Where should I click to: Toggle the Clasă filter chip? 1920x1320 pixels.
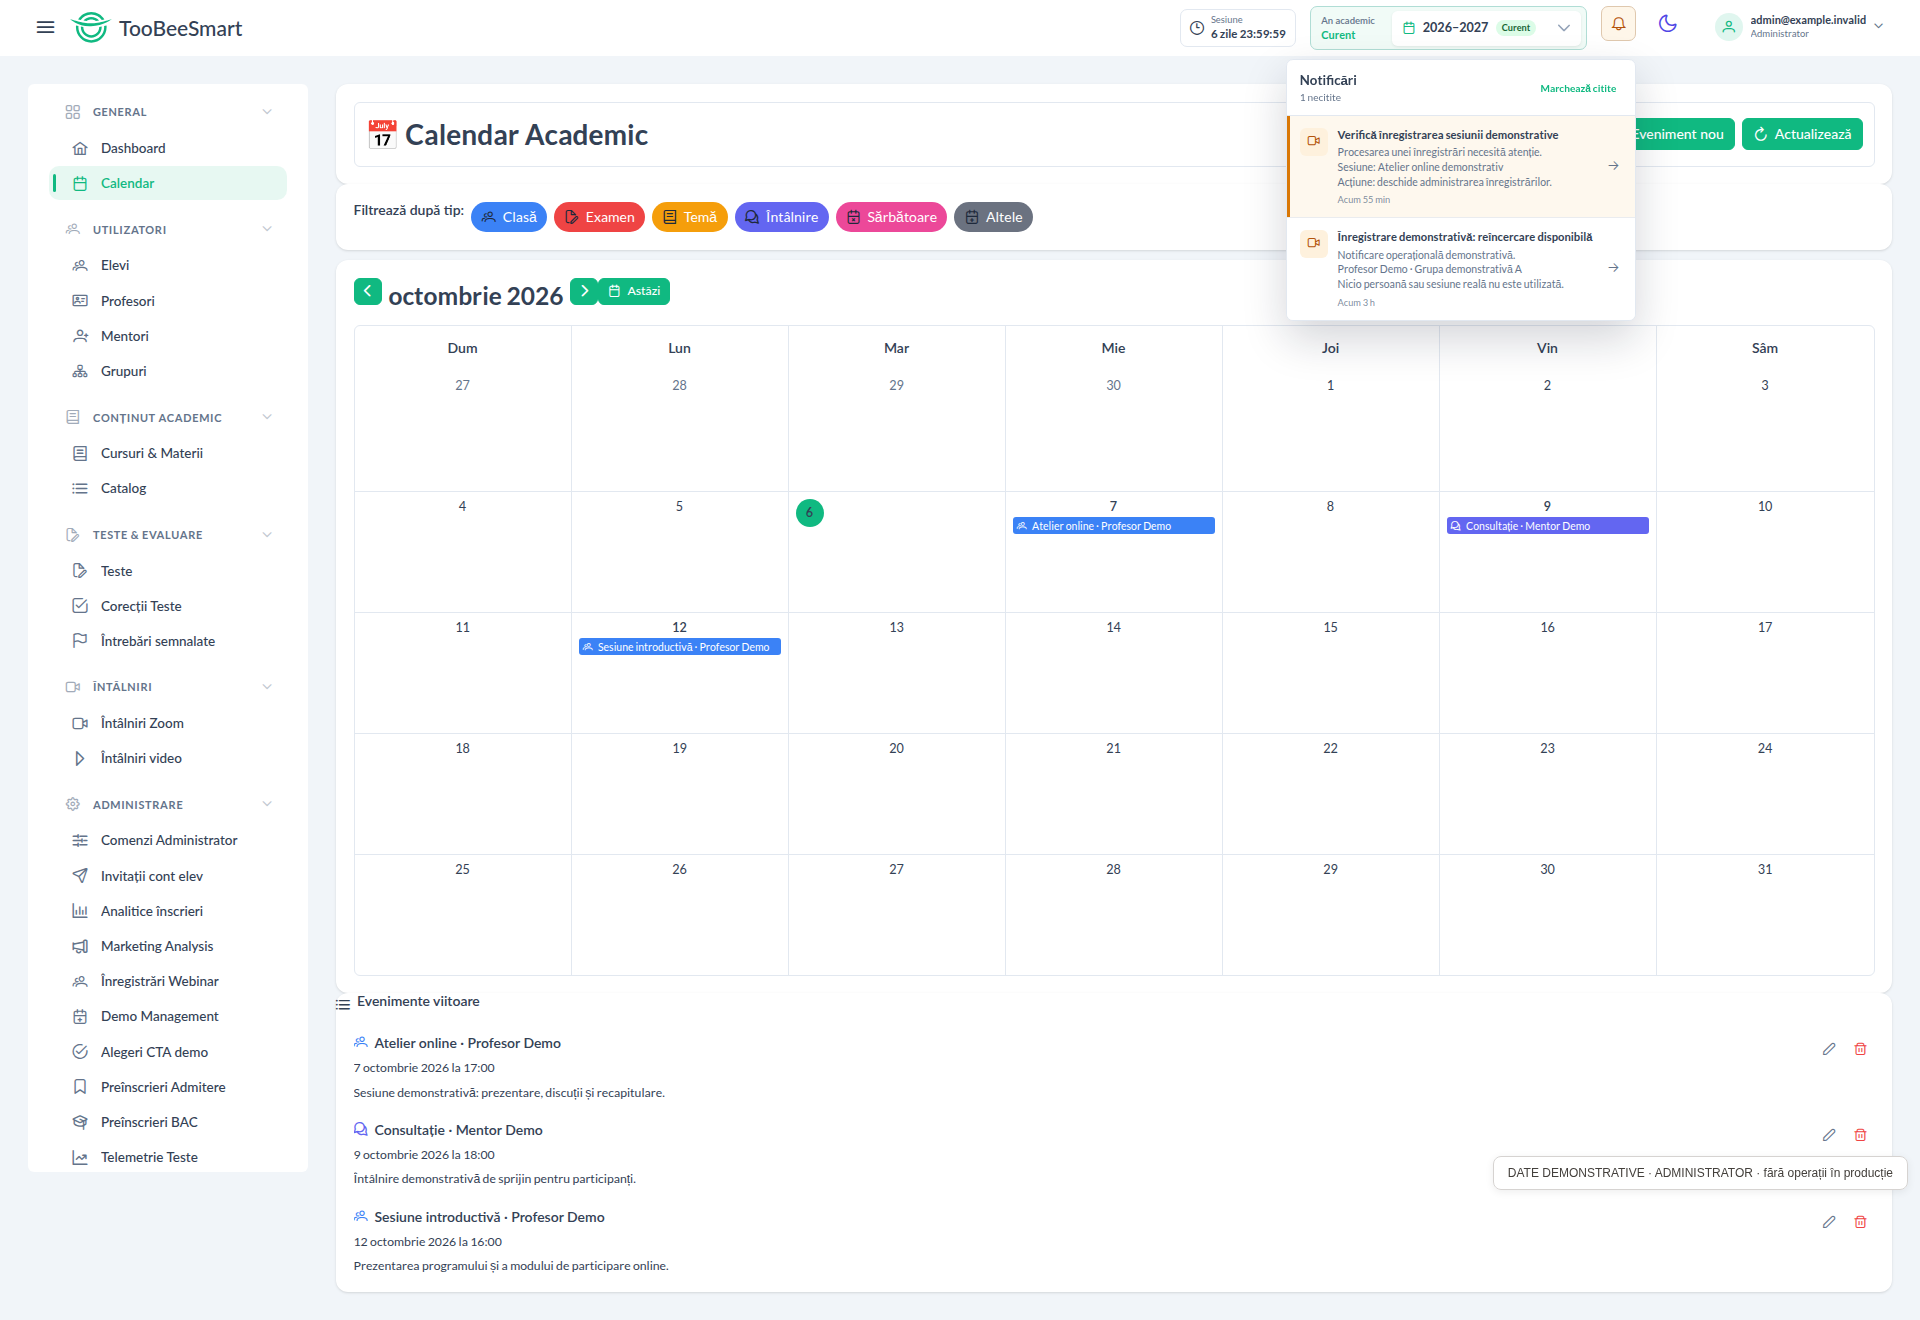[509, 217]
